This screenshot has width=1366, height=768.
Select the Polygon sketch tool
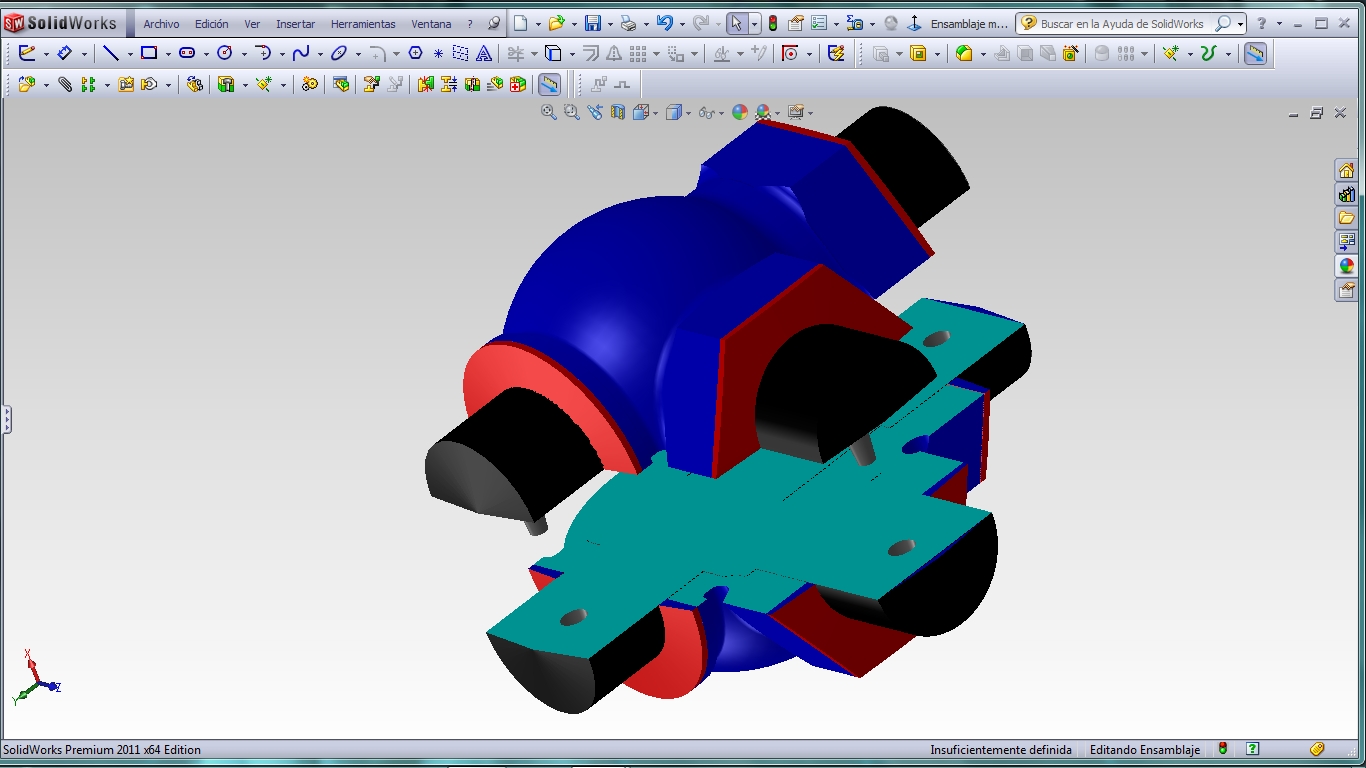point(416,54)
